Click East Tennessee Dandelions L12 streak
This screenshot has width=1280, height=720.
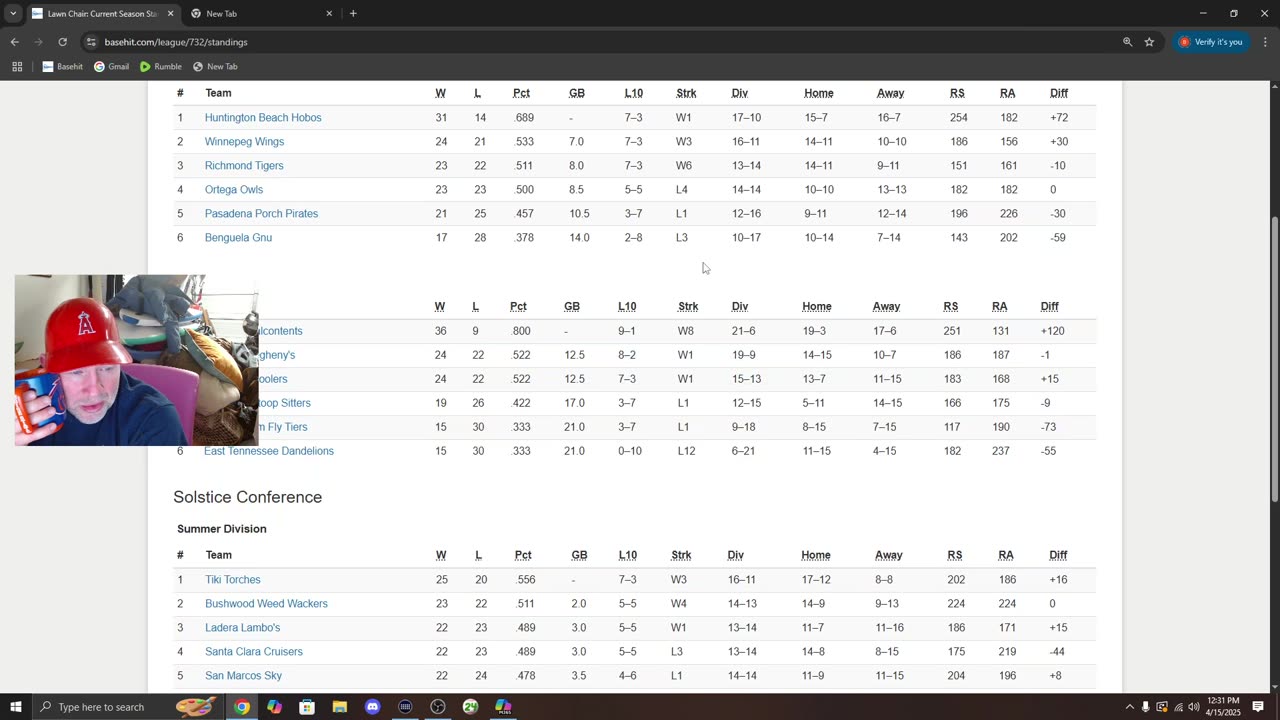coord(686,451)
